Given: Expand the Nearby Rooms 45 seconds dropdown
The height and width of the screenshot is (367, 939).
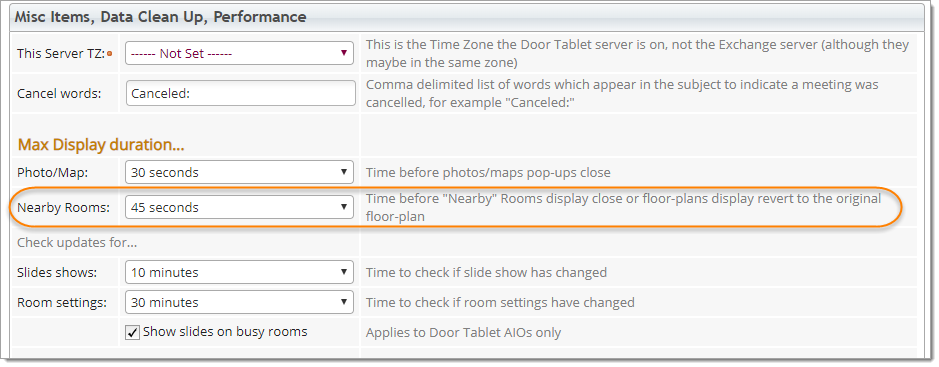Looking at the screenshot, I should tap(239, 207).
